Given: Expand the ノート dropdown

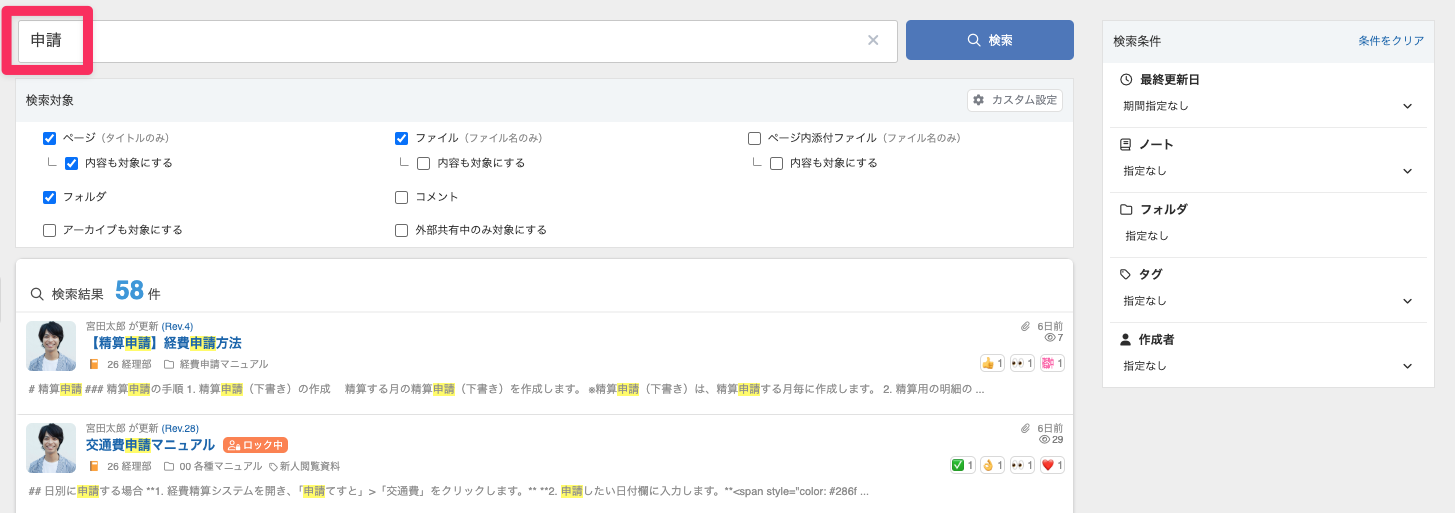Looking at the screenshot, I should pyautogui.click(x=1268, y=171).
